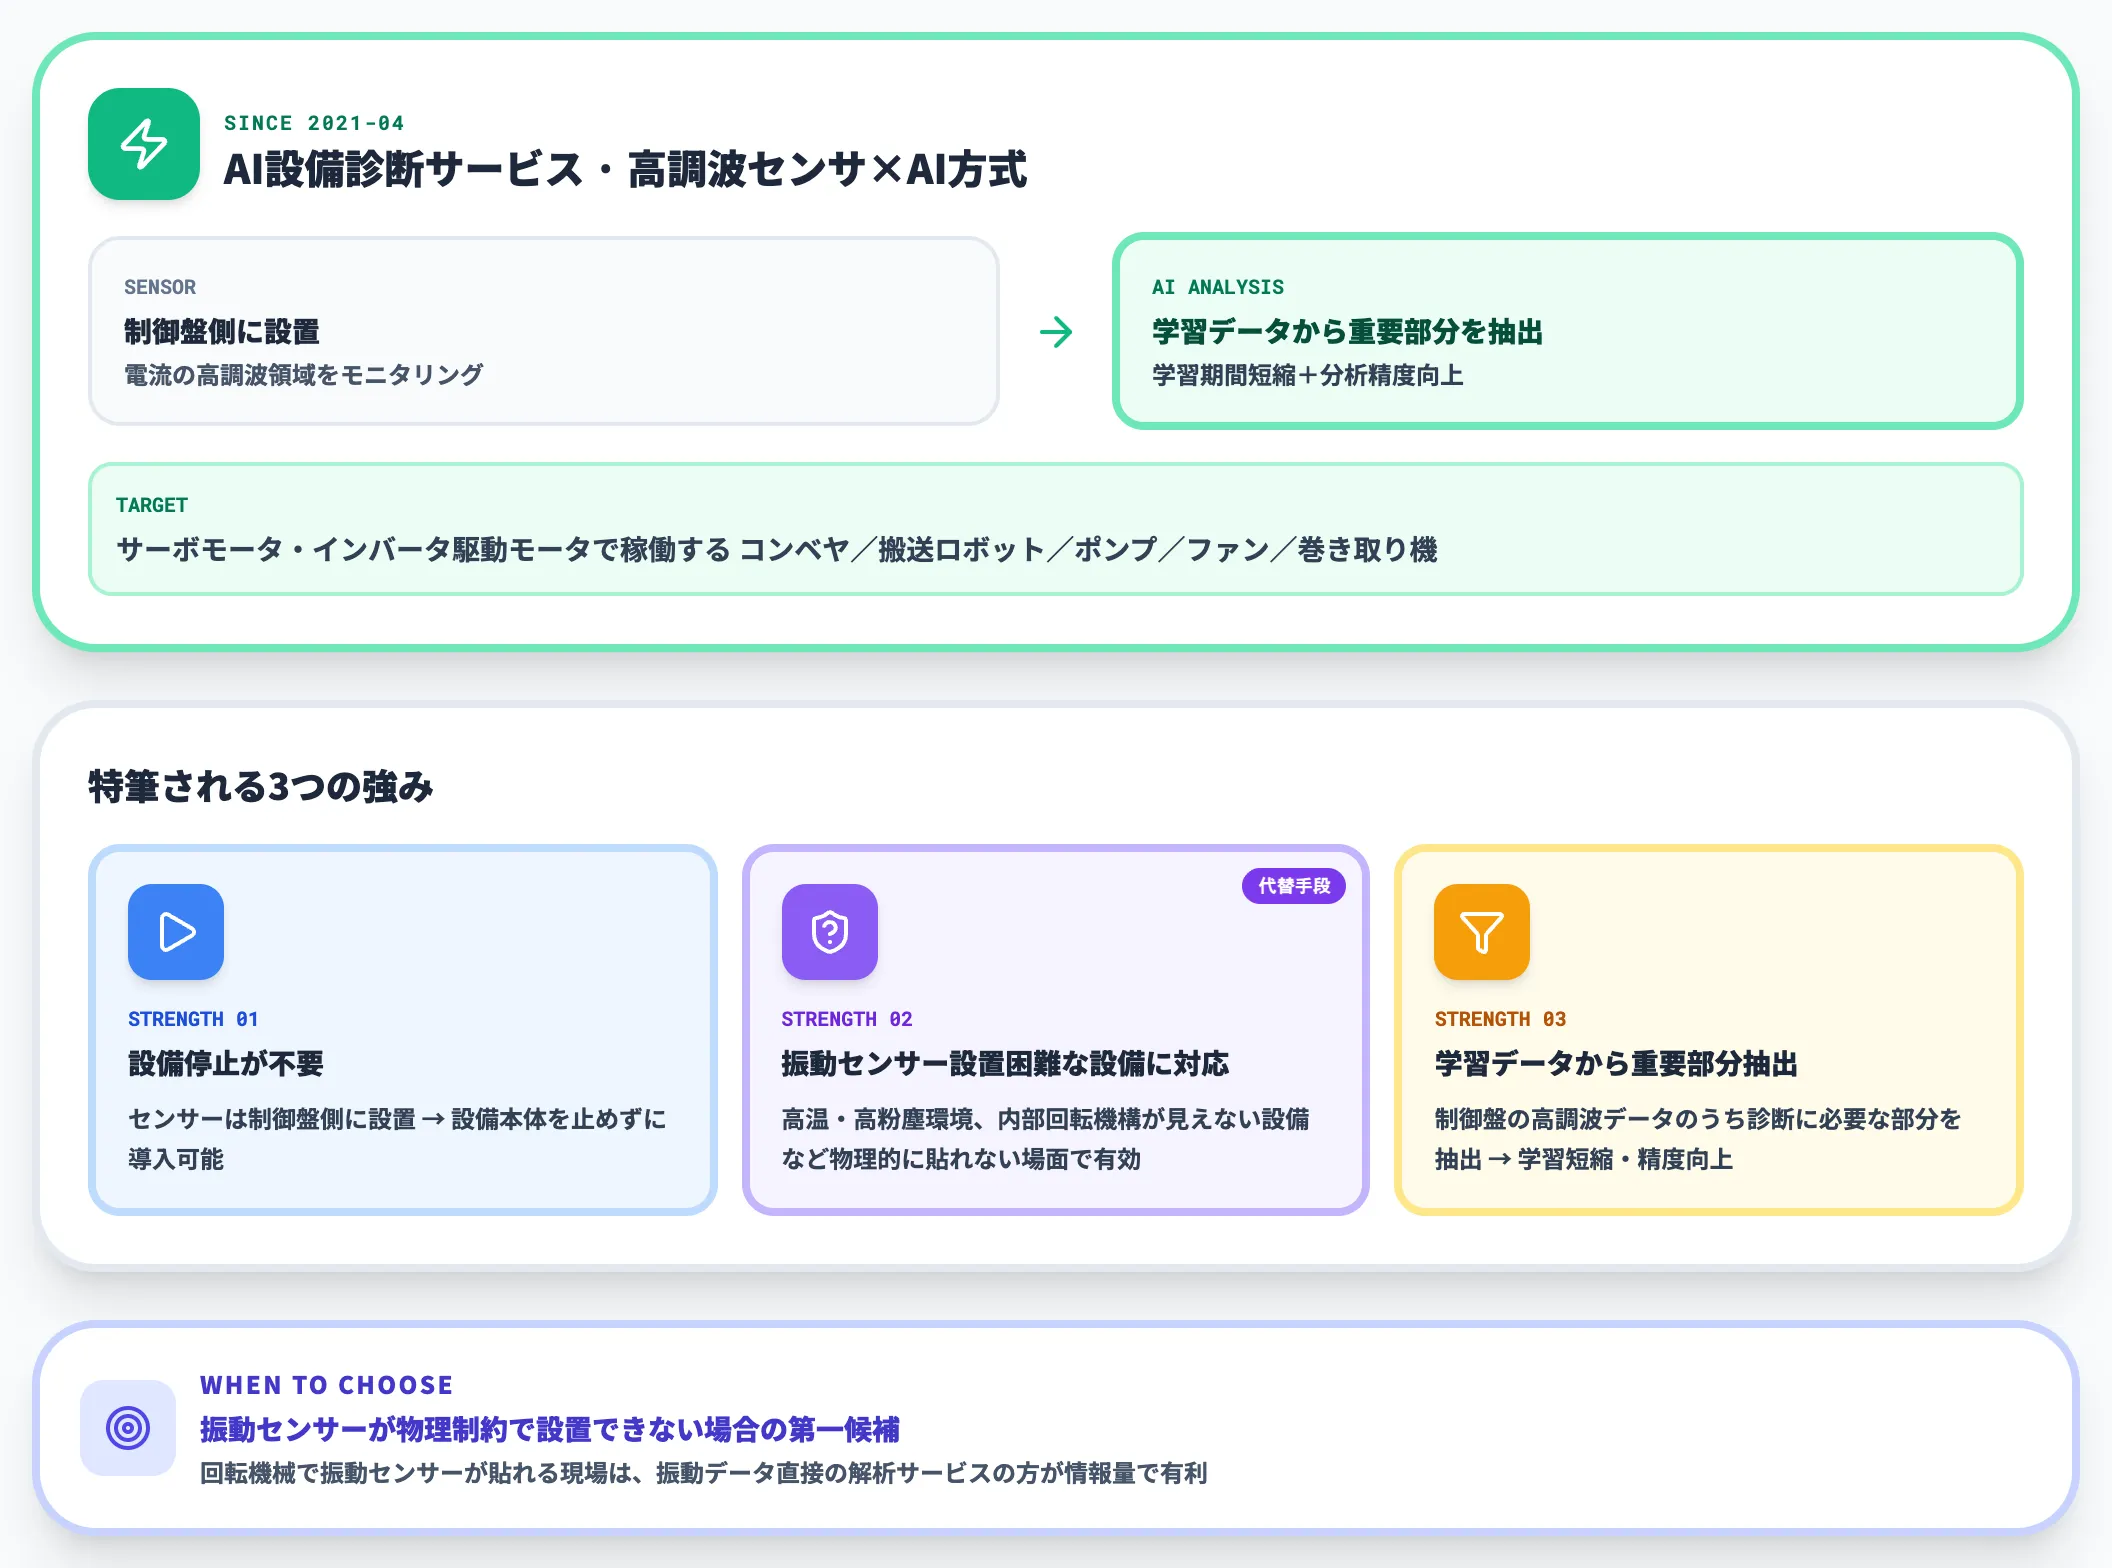Click the SENSOR label text
This screenshot has width=2112, height=1568.
click(x=160, y=287)
